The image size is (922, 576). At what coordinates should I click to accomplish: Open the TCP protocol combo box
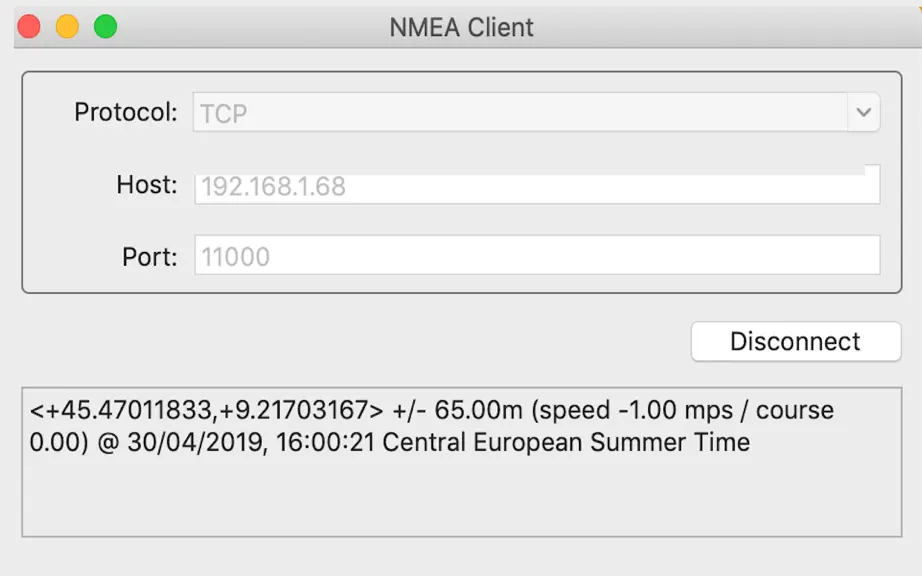pos(536,112)
